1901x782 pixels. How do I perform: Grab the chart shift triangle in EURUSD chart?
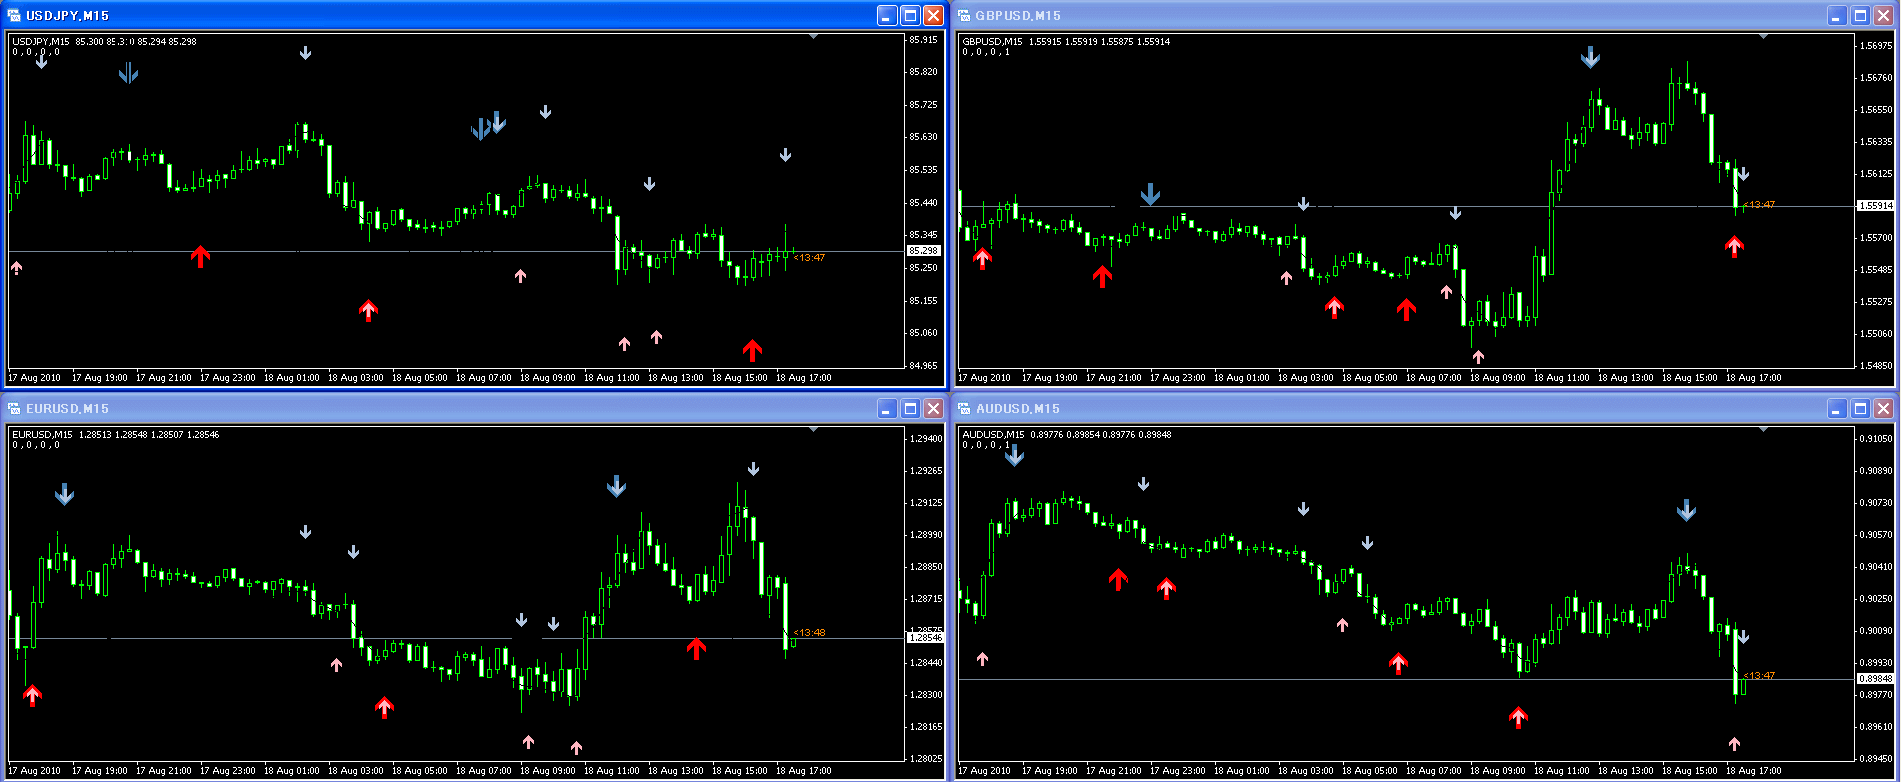(x=813, y=429)
